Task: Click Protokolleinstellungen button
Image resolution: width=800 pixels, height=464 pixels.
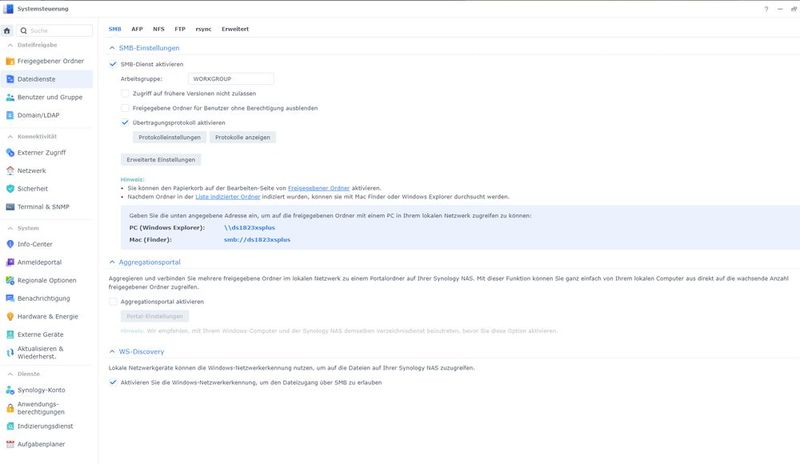Action: pos(169,137)
